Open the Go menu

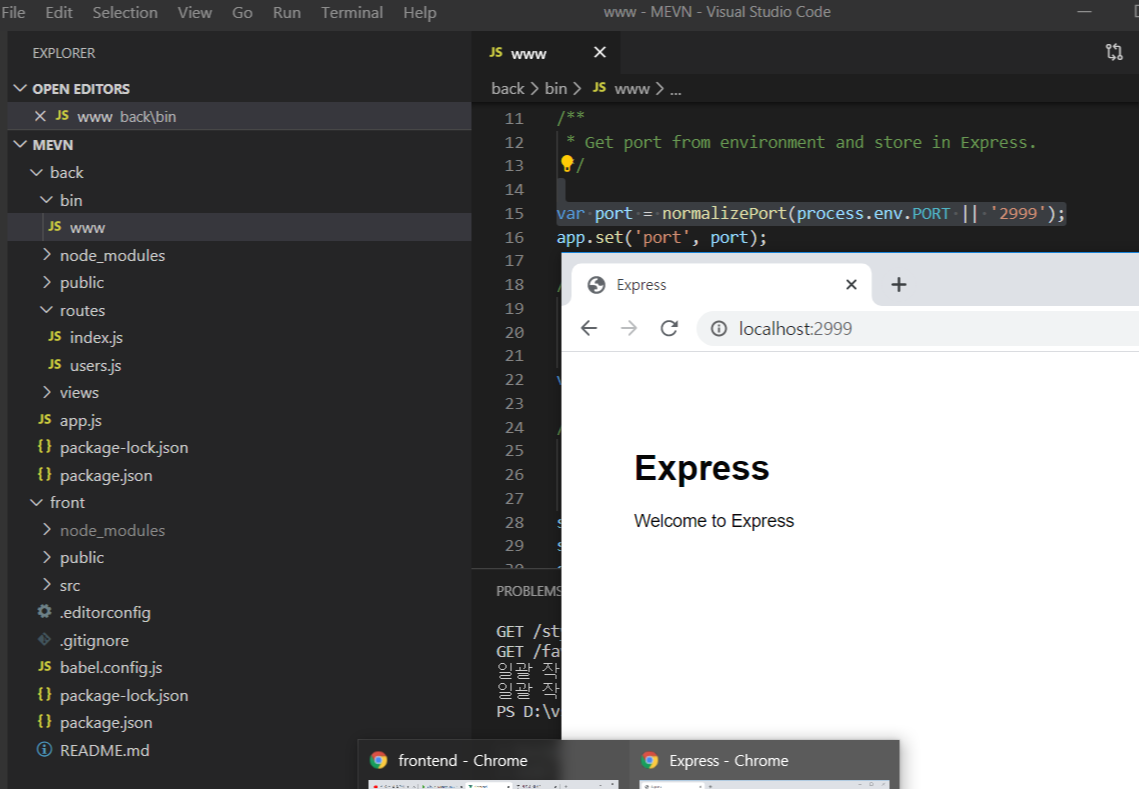coord(242,12)
